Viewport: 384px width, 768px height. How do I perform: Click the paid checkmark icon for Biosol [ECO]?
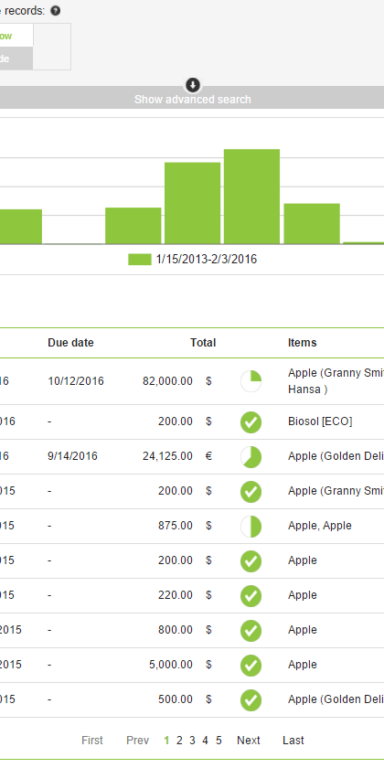(x=251, y=422)
